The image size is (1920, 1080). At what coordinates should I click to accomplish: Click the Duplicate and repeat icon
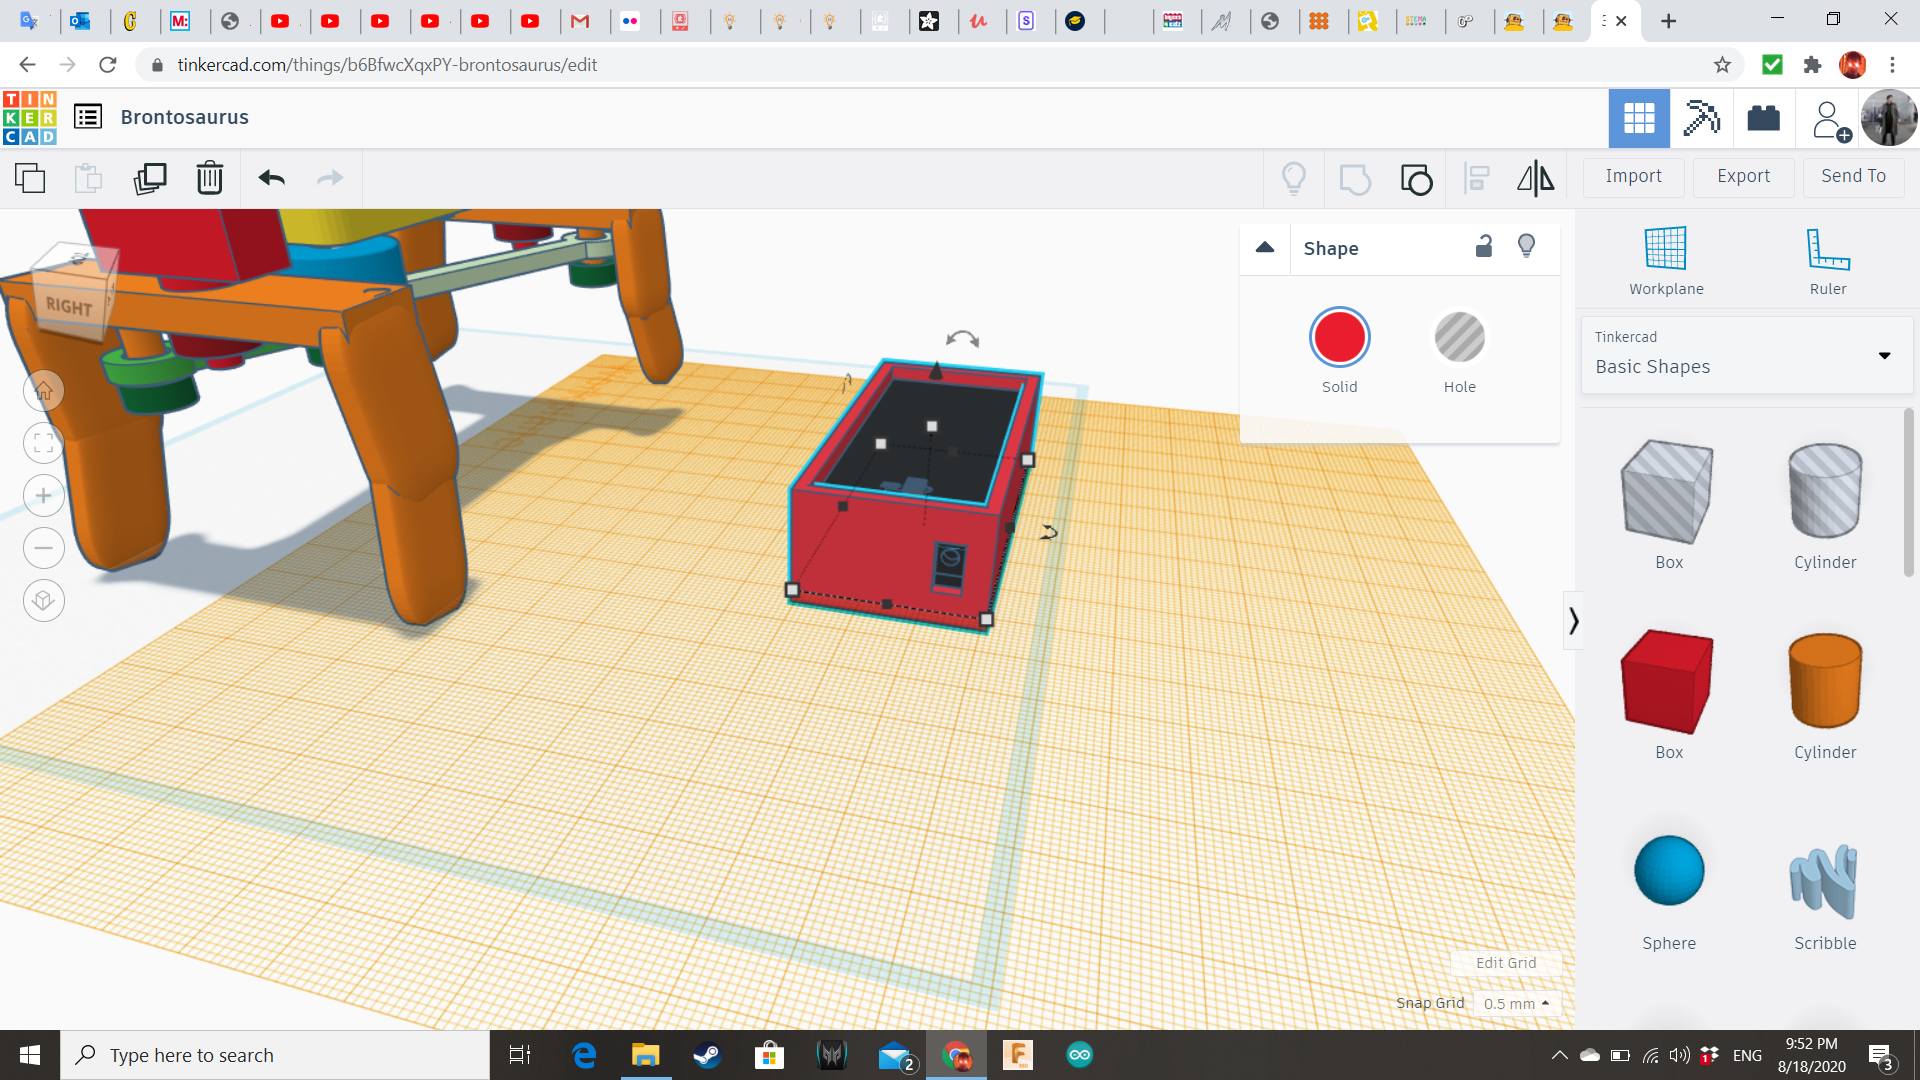pos(150,179)
